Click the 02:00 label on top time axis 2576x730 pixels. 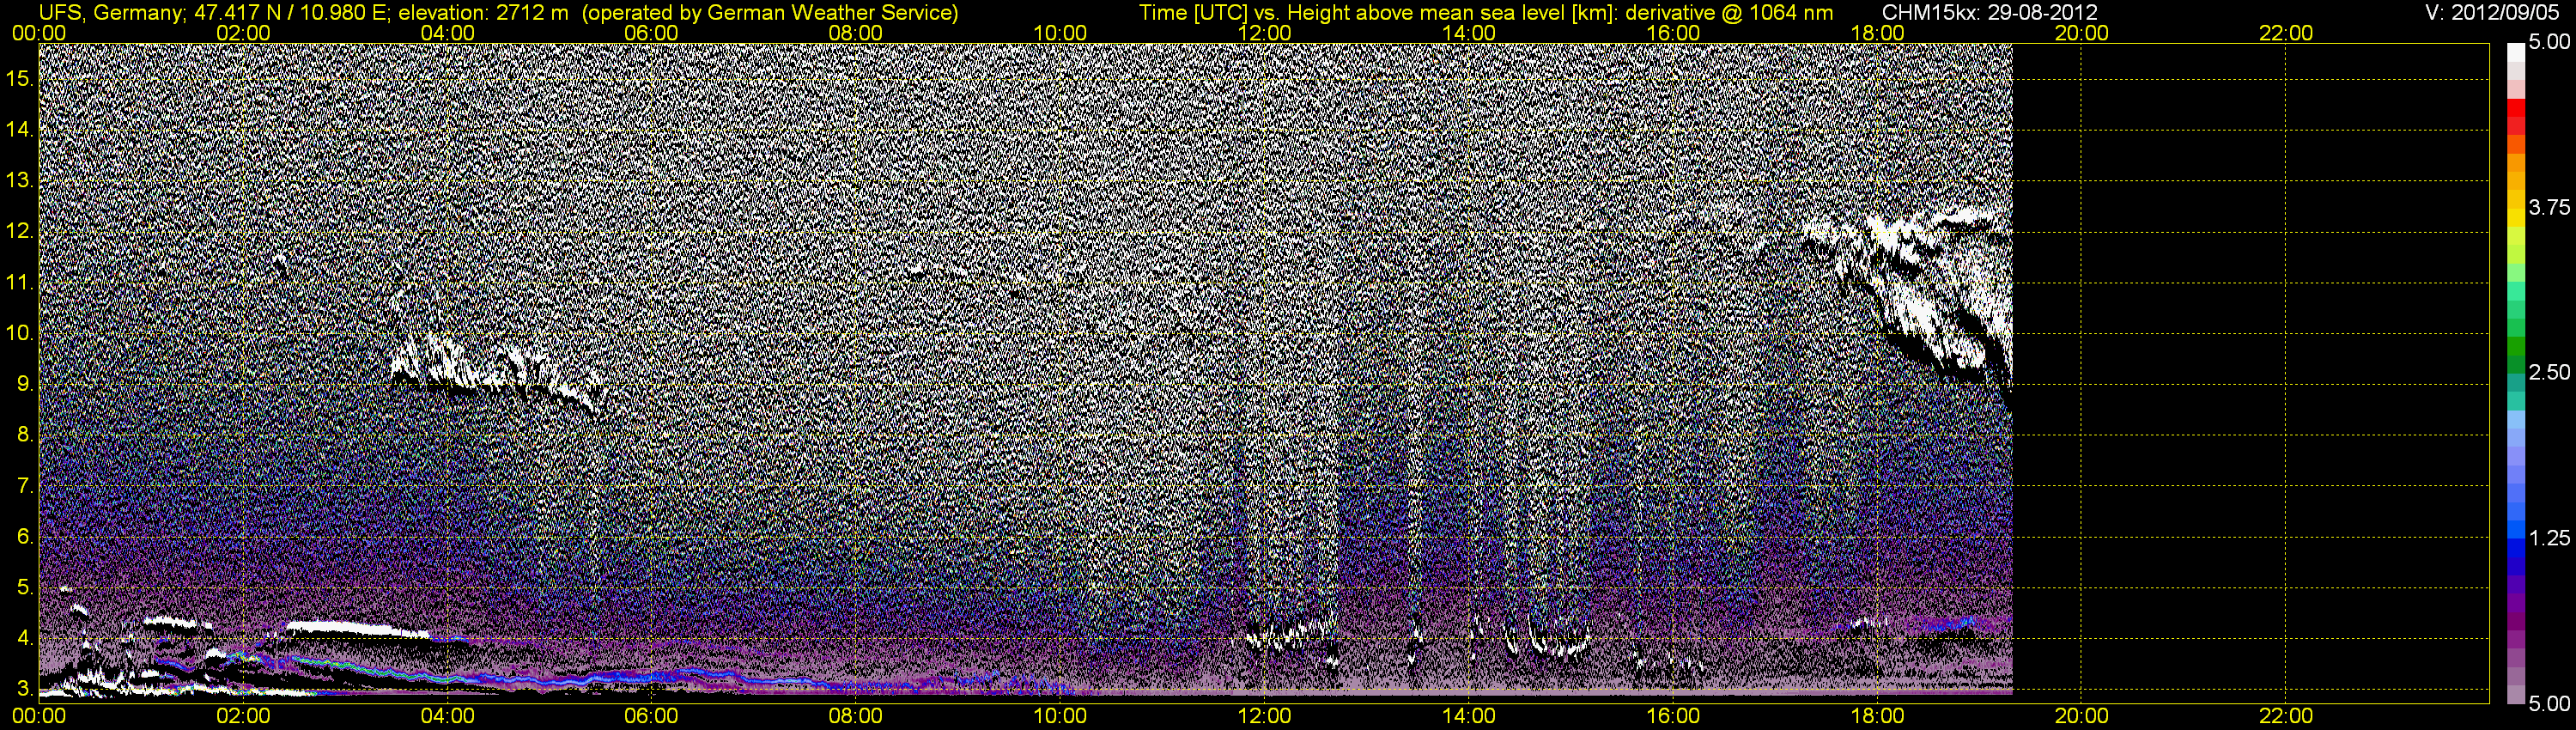pyautogui.click(x=243, y=32)
